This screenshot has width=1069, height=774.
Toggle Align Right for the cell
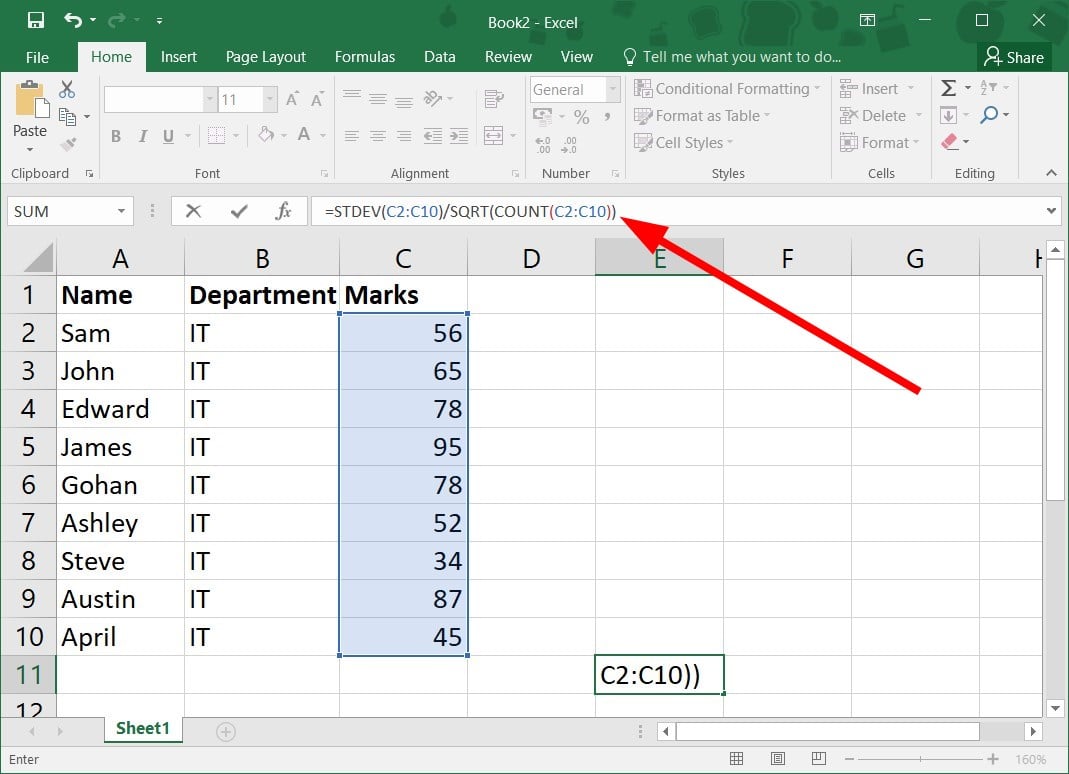[404, 136]
